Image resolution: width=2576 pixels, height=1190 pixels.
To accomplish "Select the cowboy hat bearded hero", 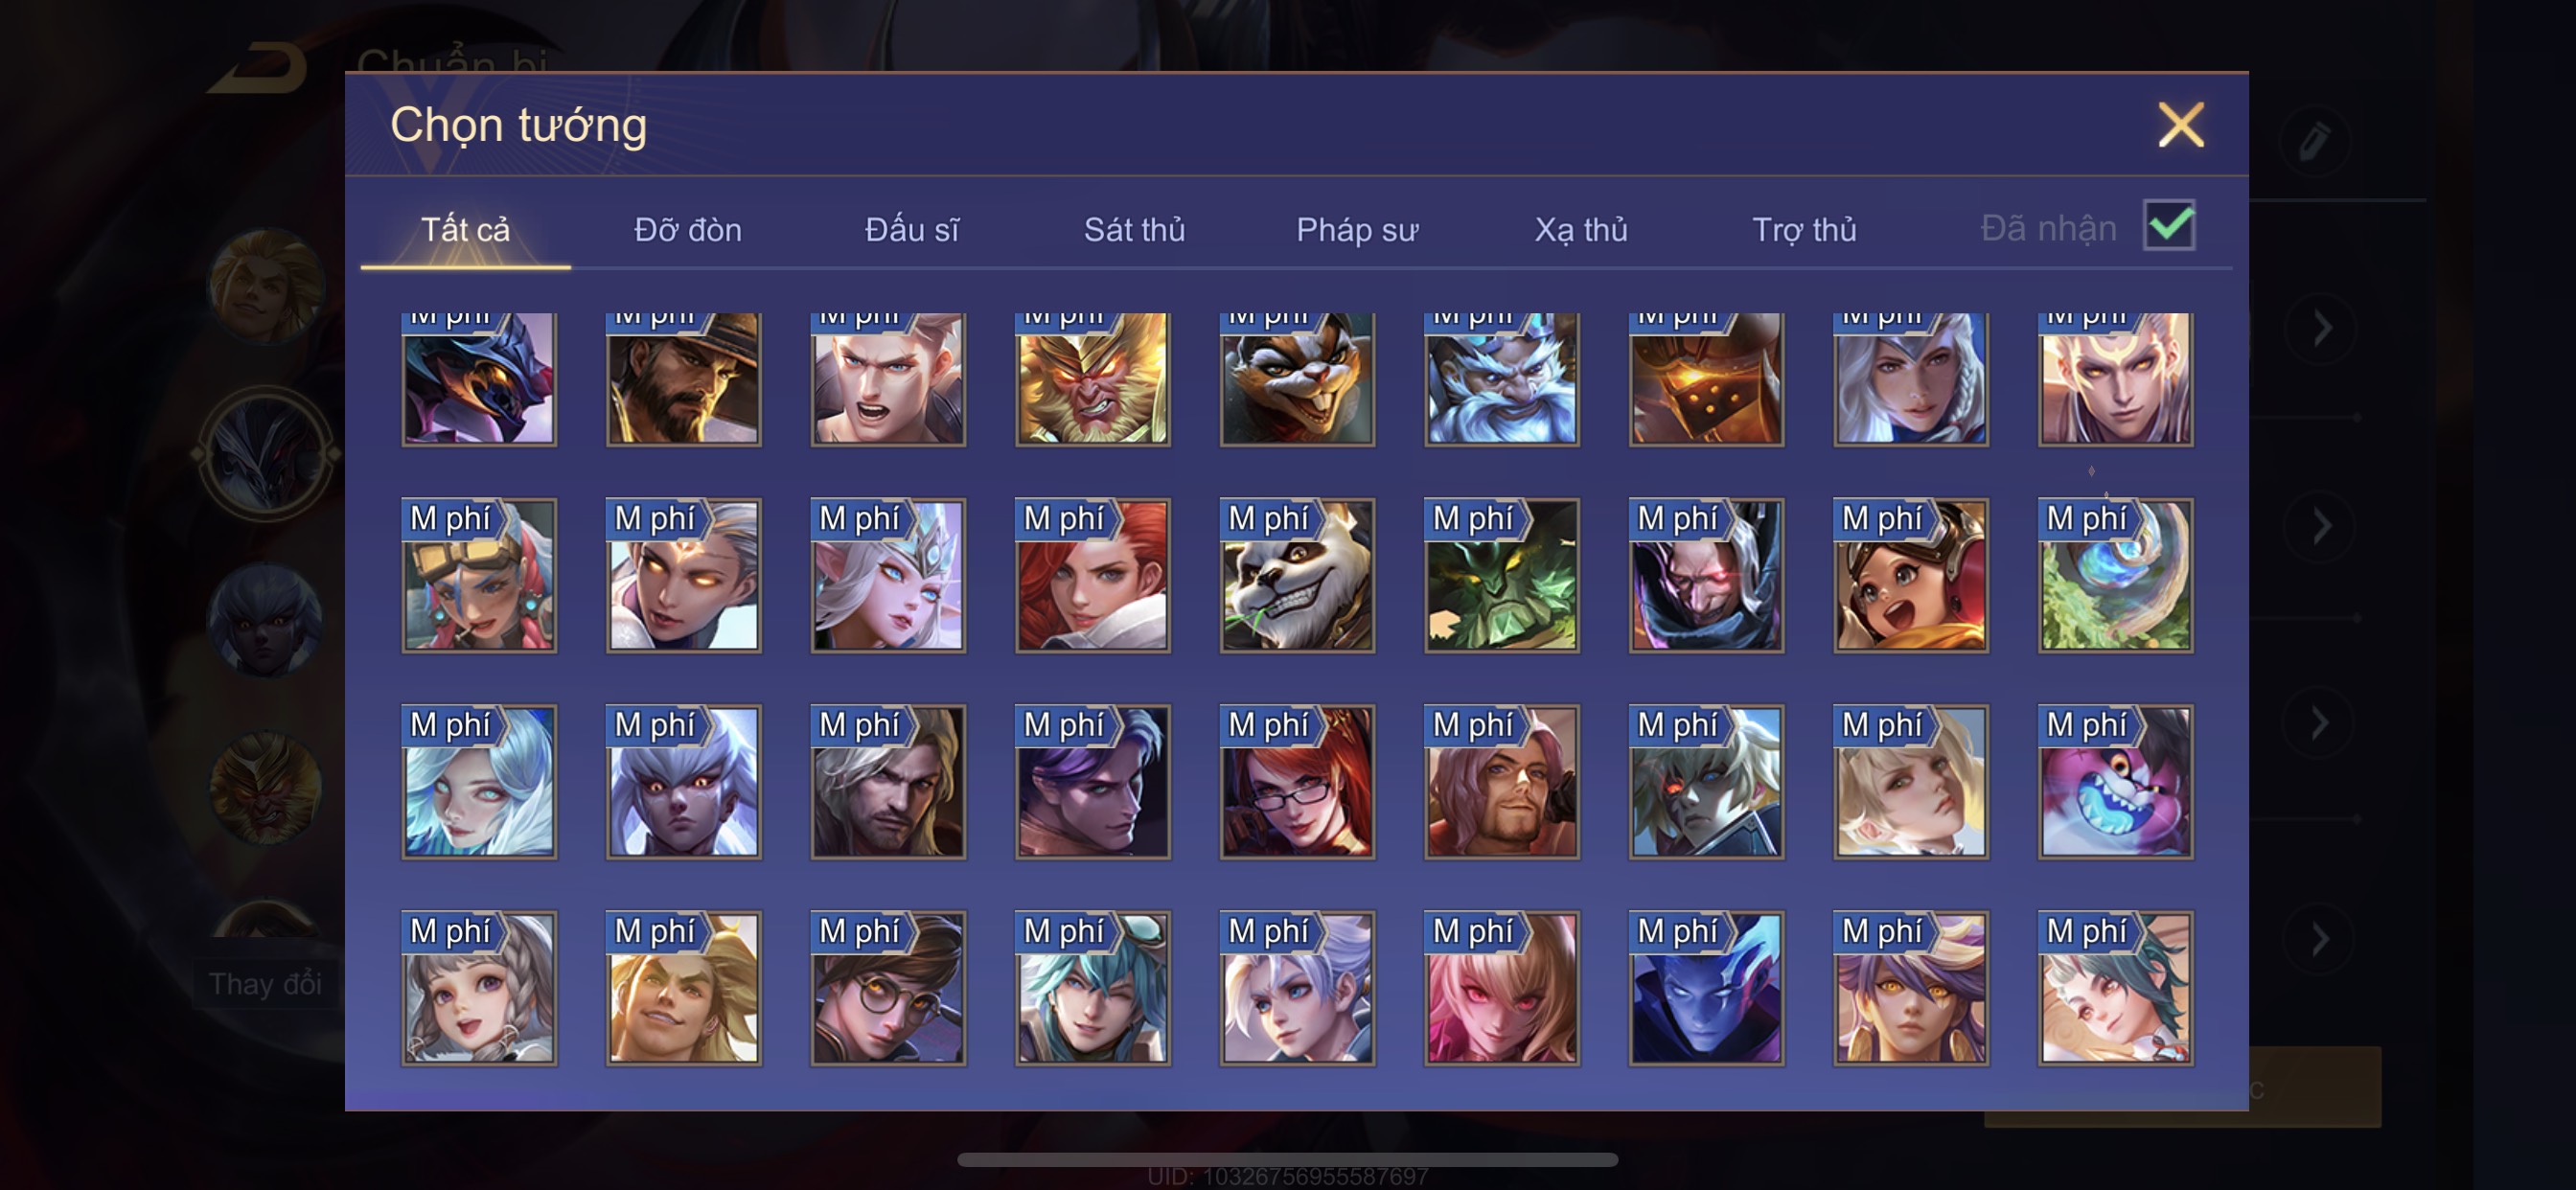I will pyautogui.click(x=683, y=378).
